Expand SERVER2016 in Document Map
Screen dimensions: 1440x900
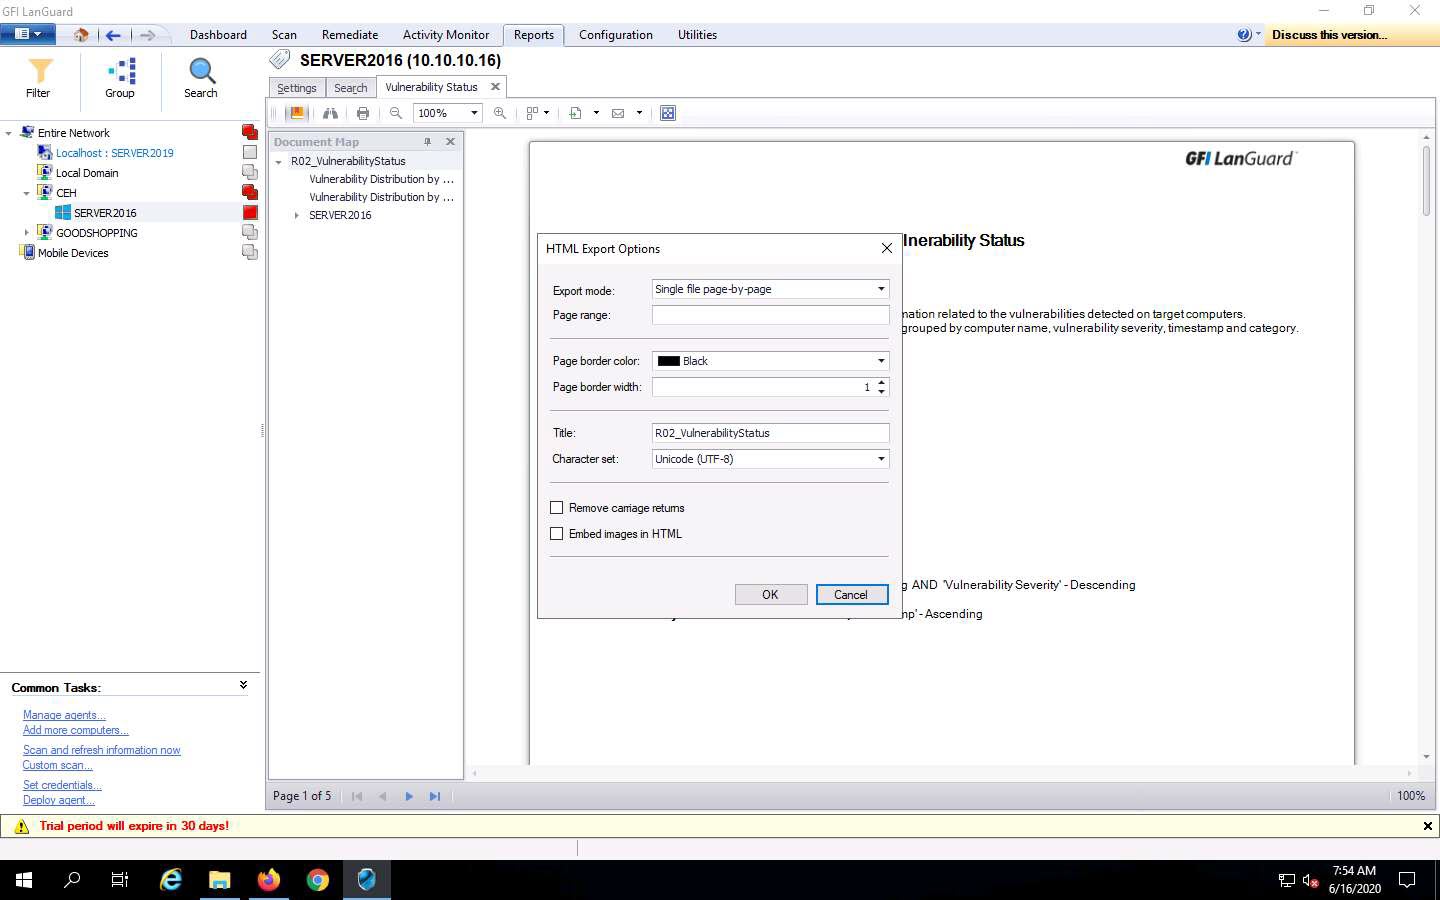[297, 215]
